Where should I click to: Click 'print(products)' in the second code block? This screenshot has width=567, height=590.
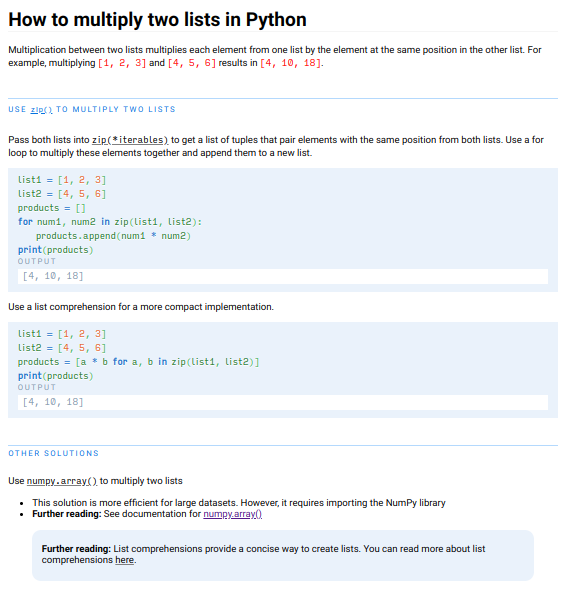point(55,376)
